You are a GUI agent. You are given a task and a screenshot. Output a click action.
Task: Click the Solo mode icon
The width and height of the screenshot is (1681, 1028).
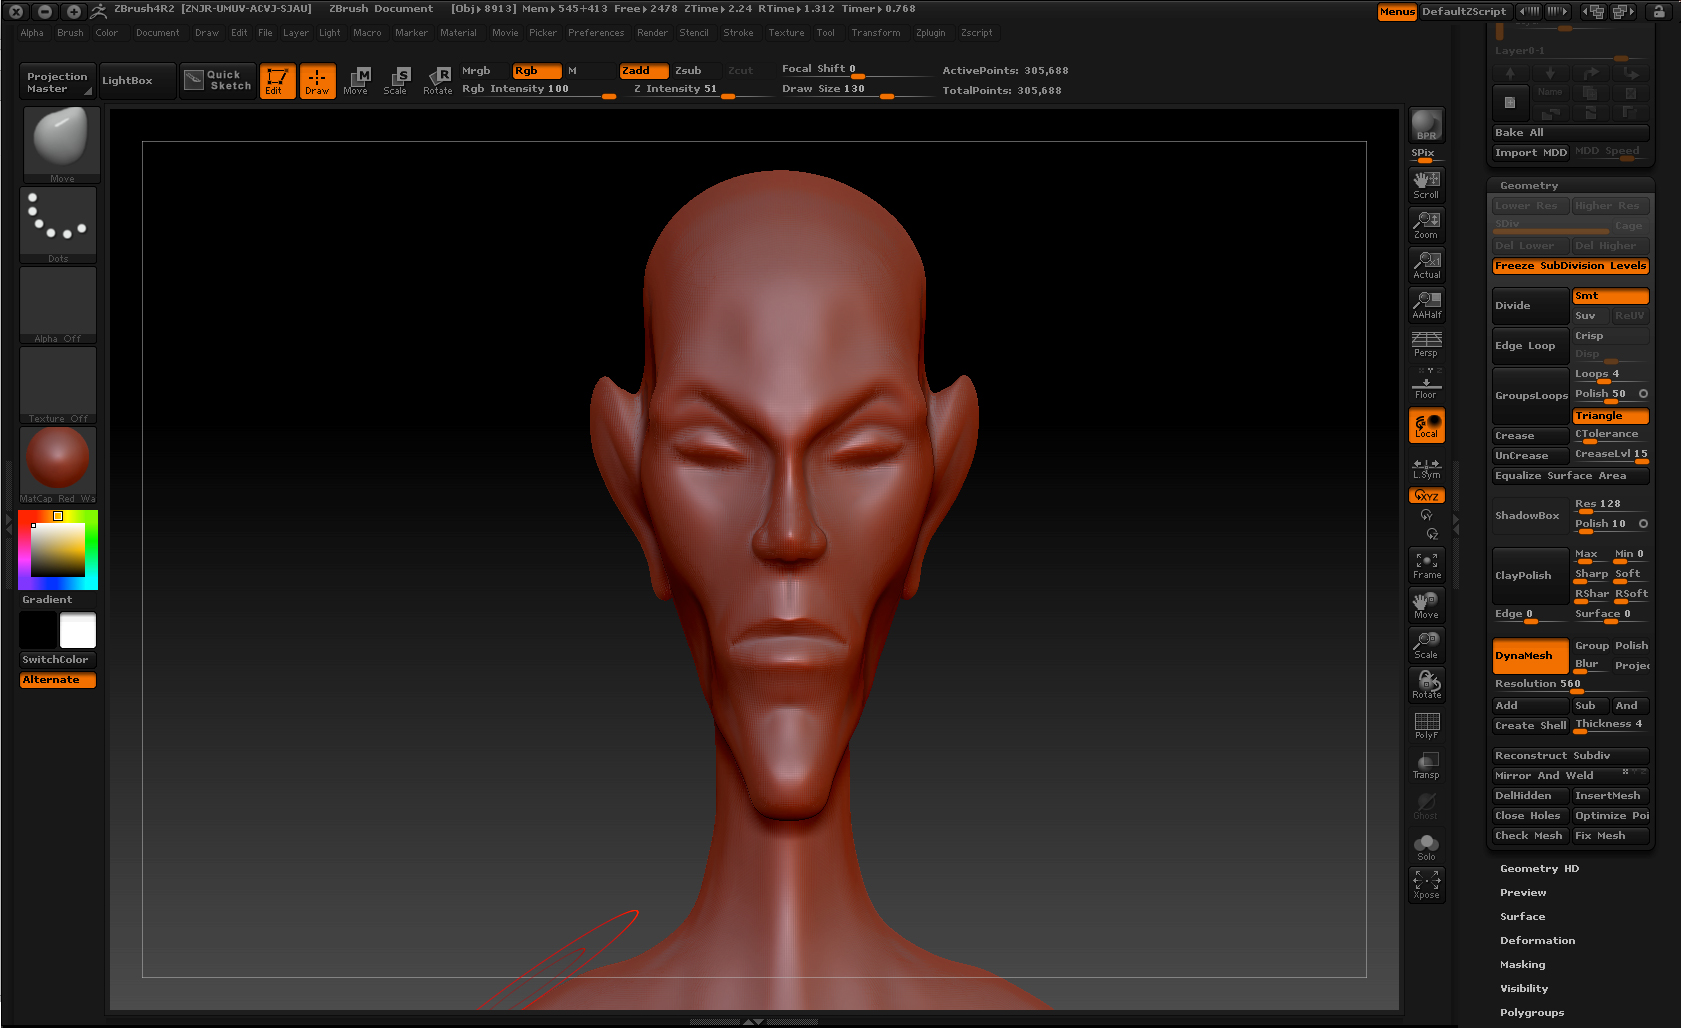click(x=1426, y=846)
